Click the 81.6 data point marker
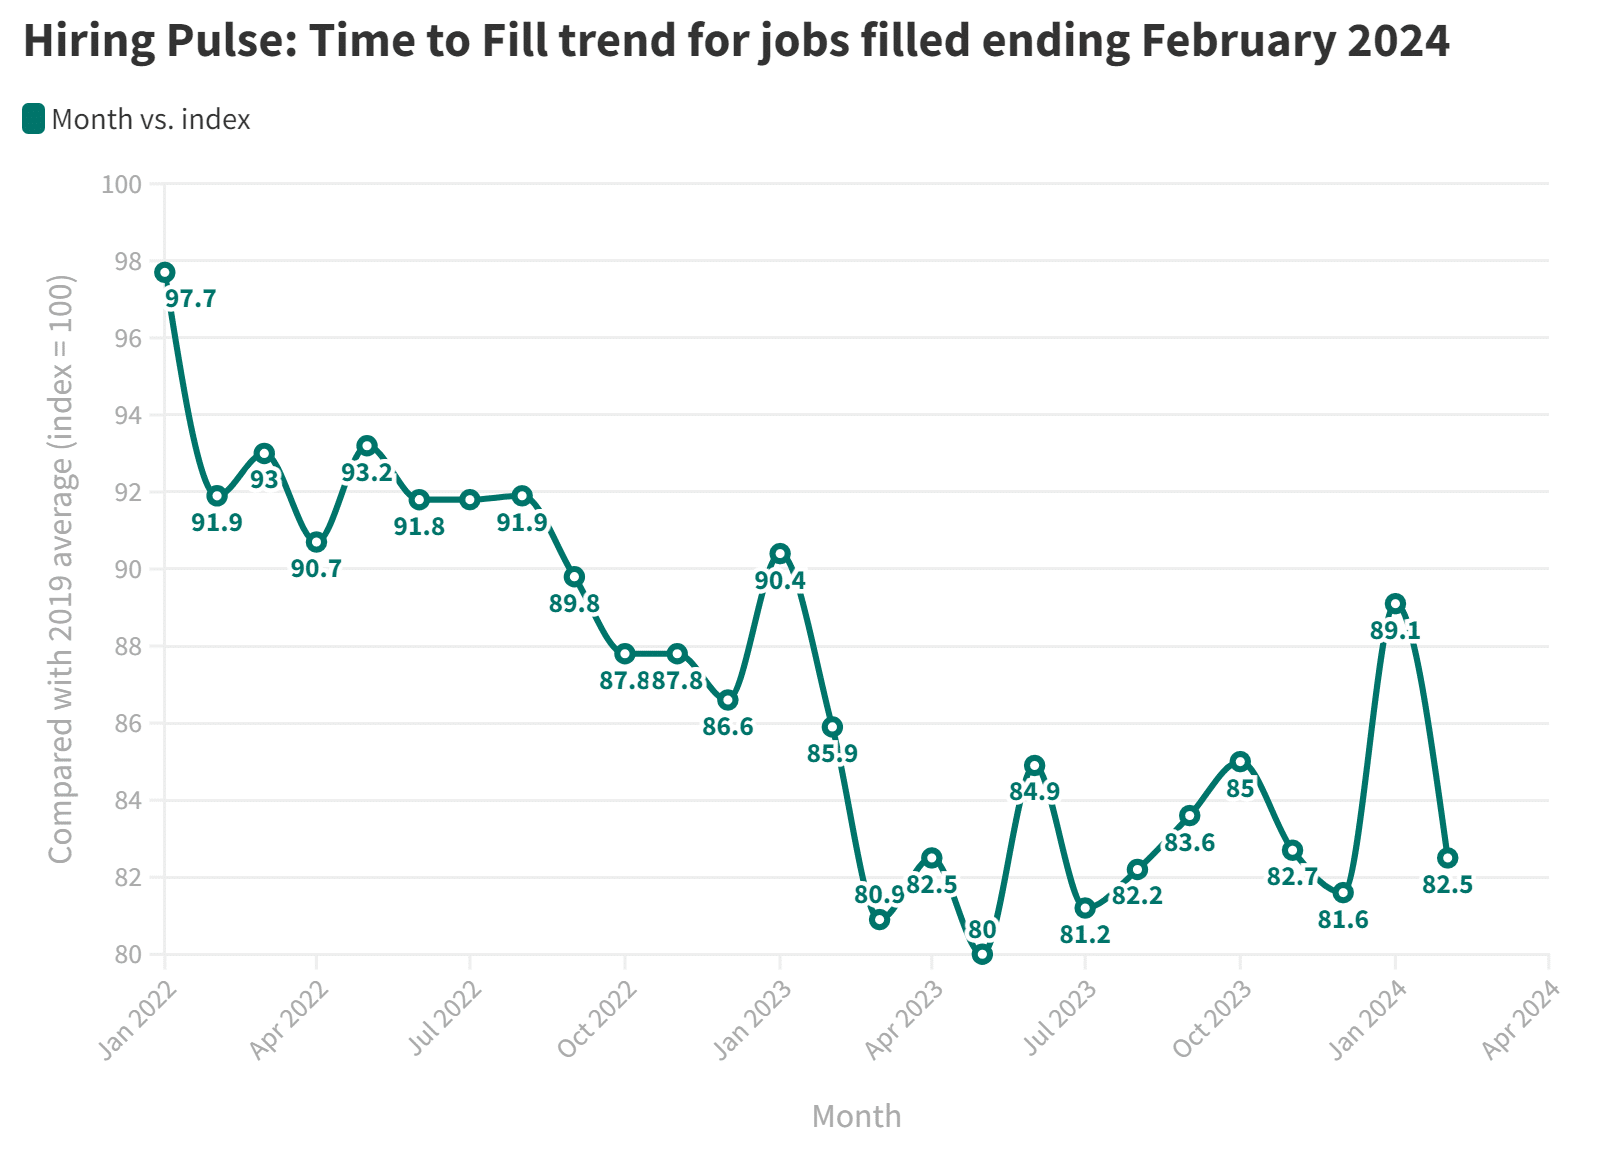Image resolution: width=1612 pixels, height=1156 pixels. (1343, 892)
